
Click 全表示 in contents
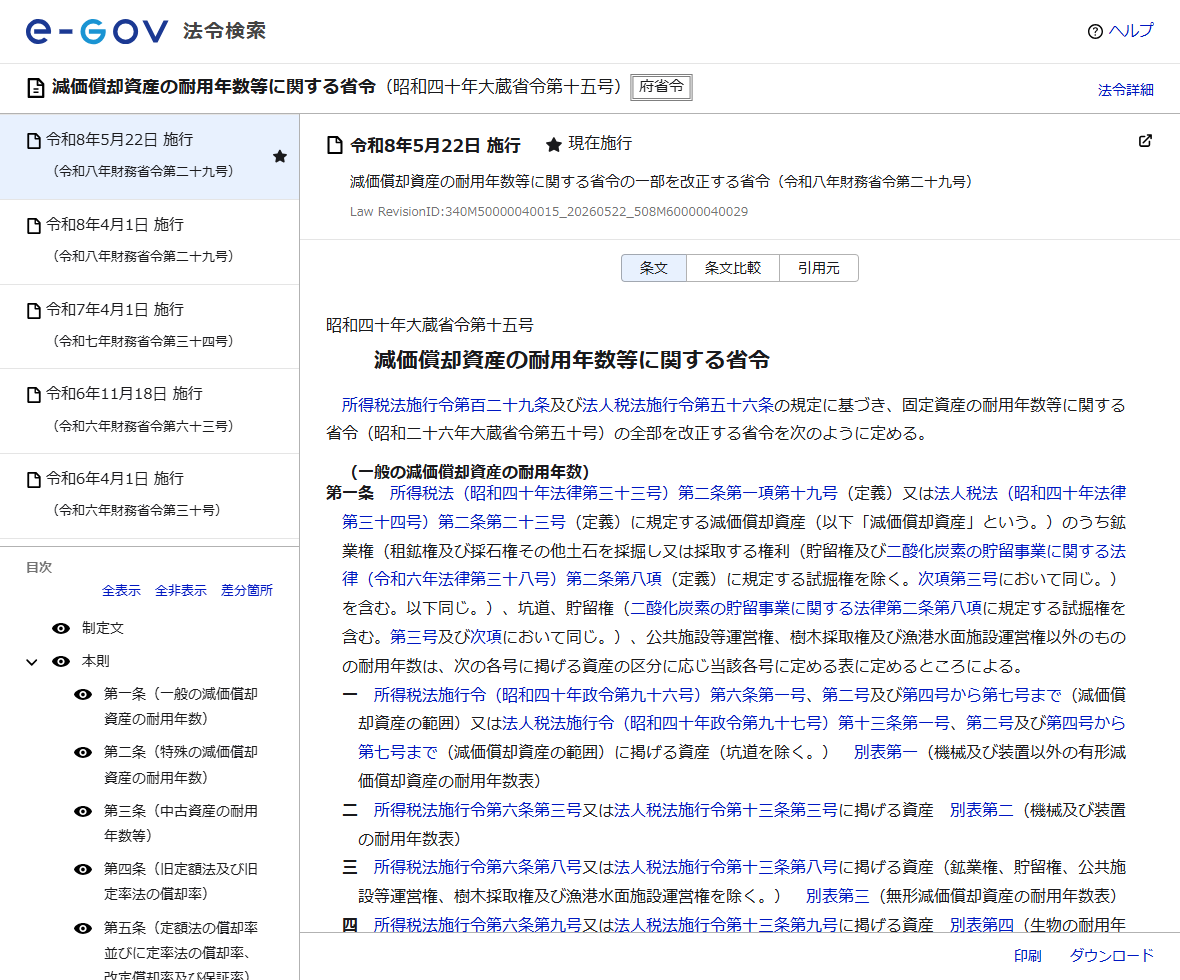pos(121,591)
